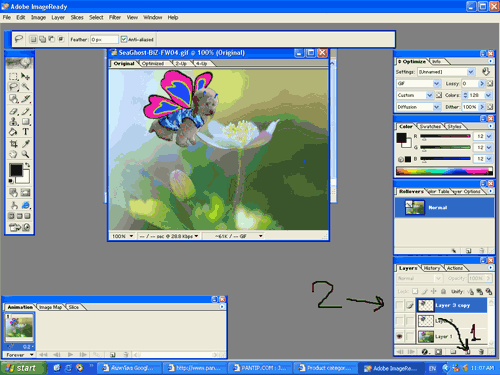Hide Layer 1 using its eye icon
This screenshot has width=500, height=375.
pyautogui.click(x=399, y=336)
